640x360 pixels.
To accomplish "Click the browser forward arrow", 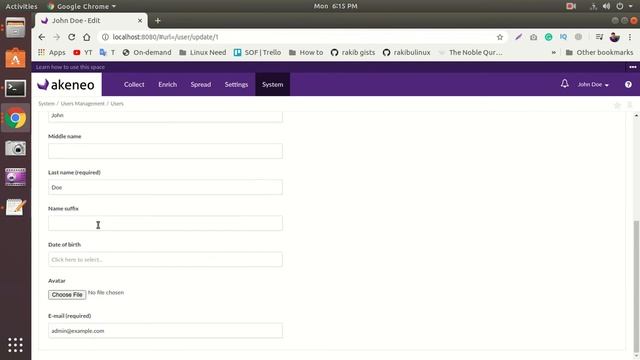I will [56, 37].
